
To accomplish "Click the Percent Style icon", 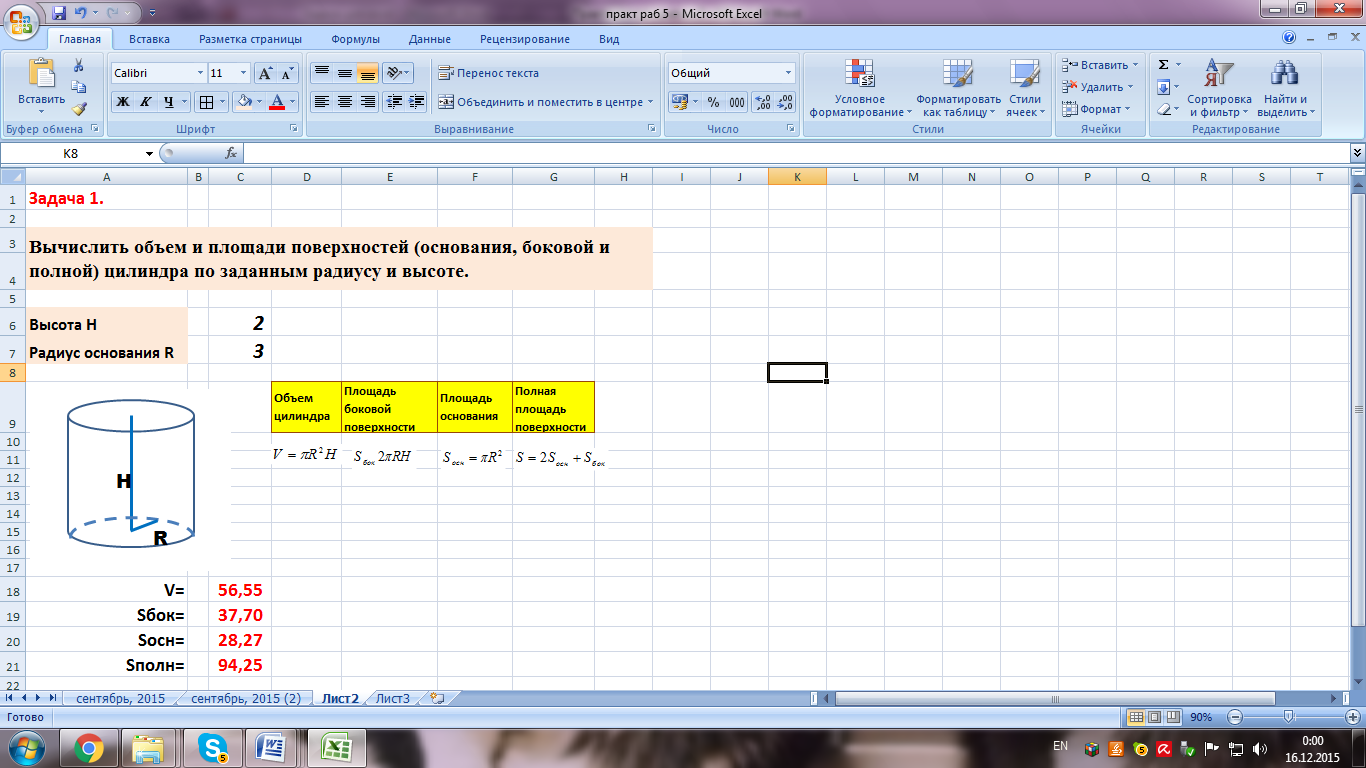I will point(713,102).
